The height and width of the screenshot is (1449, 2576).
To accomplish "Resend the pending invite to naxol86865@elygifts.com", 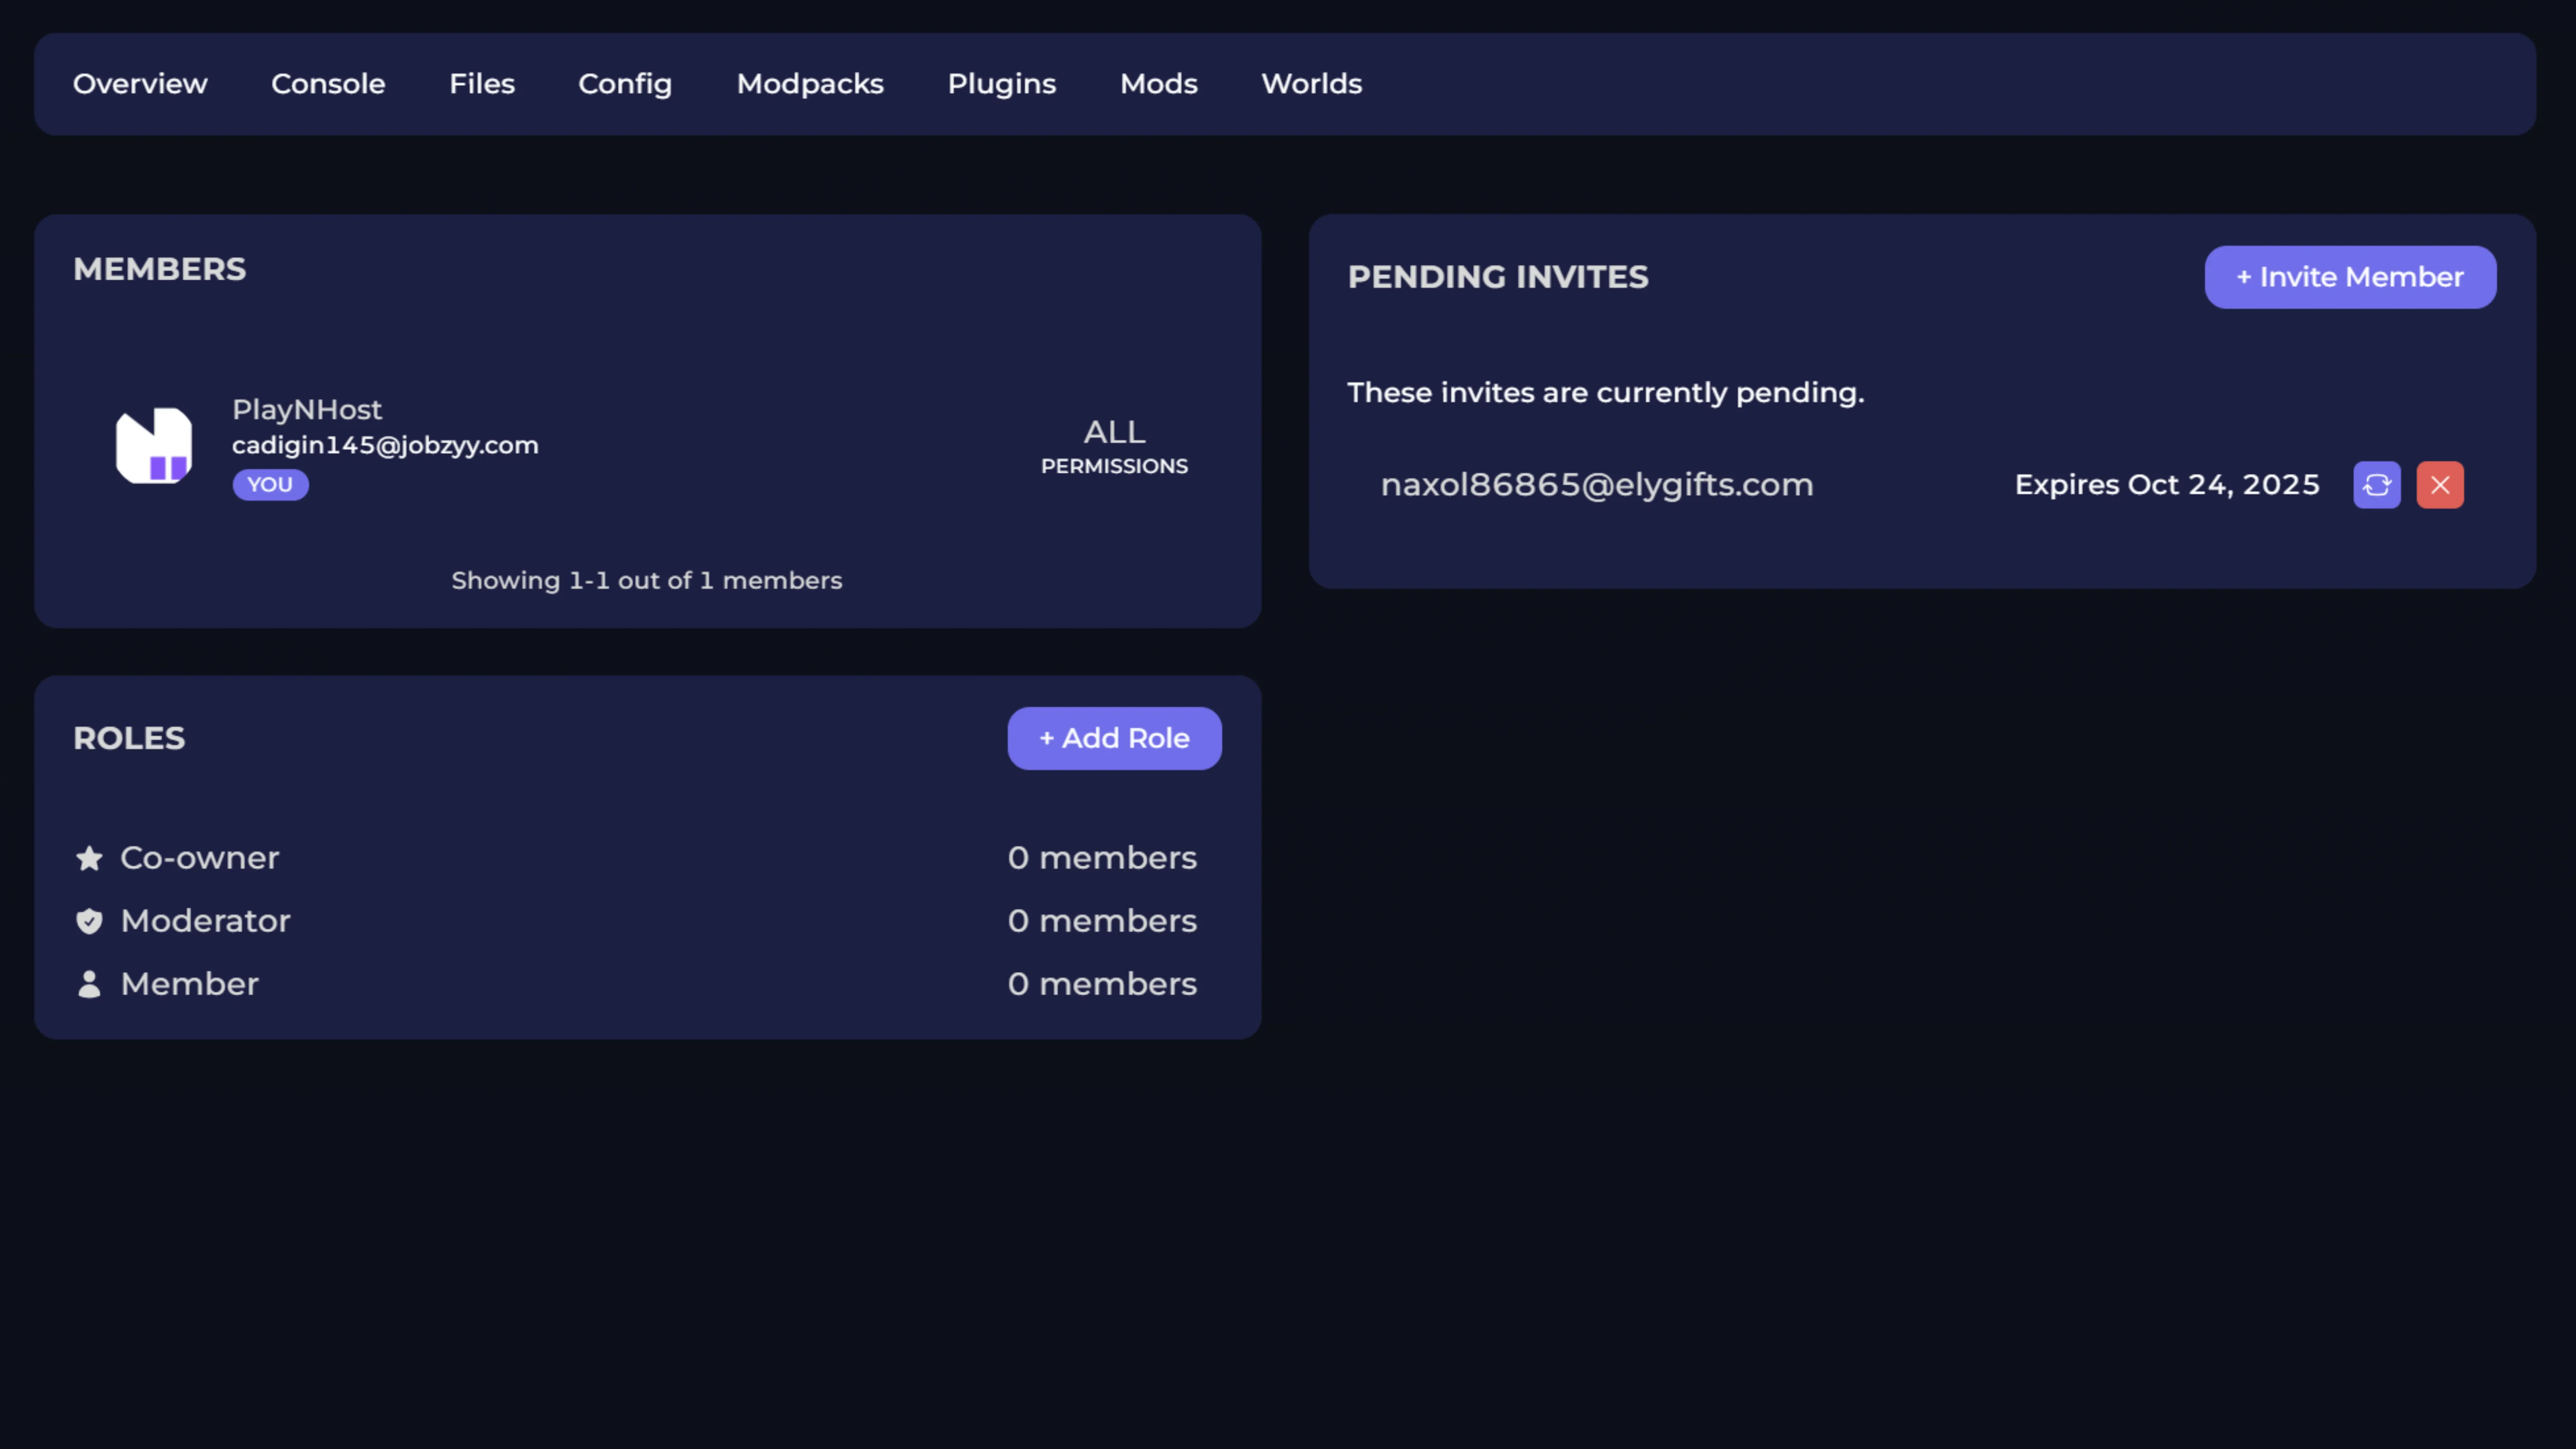I will (x=2377, y=485).
